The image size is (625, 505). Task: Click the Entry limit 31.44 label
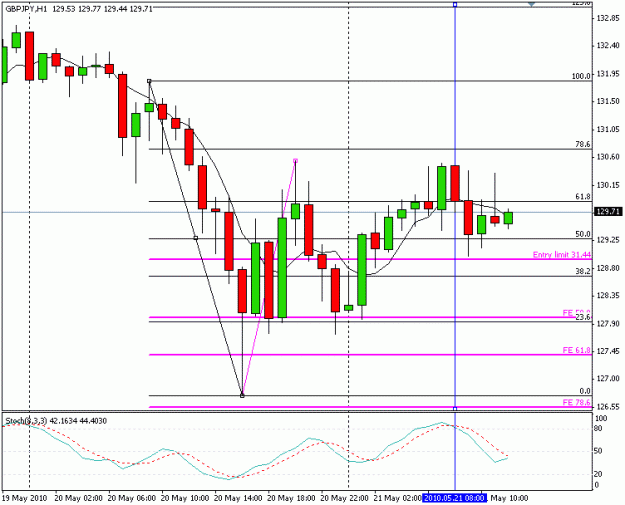click(562, 254)
